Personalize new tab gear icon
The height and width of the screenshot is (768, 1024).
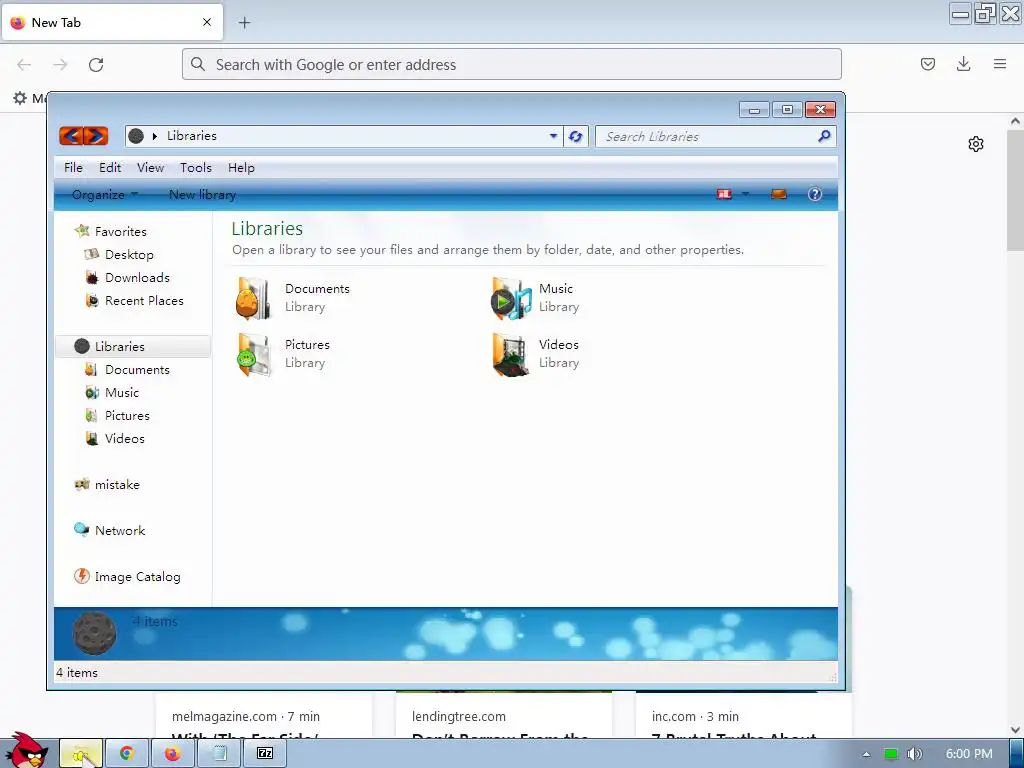click(976, 144)
